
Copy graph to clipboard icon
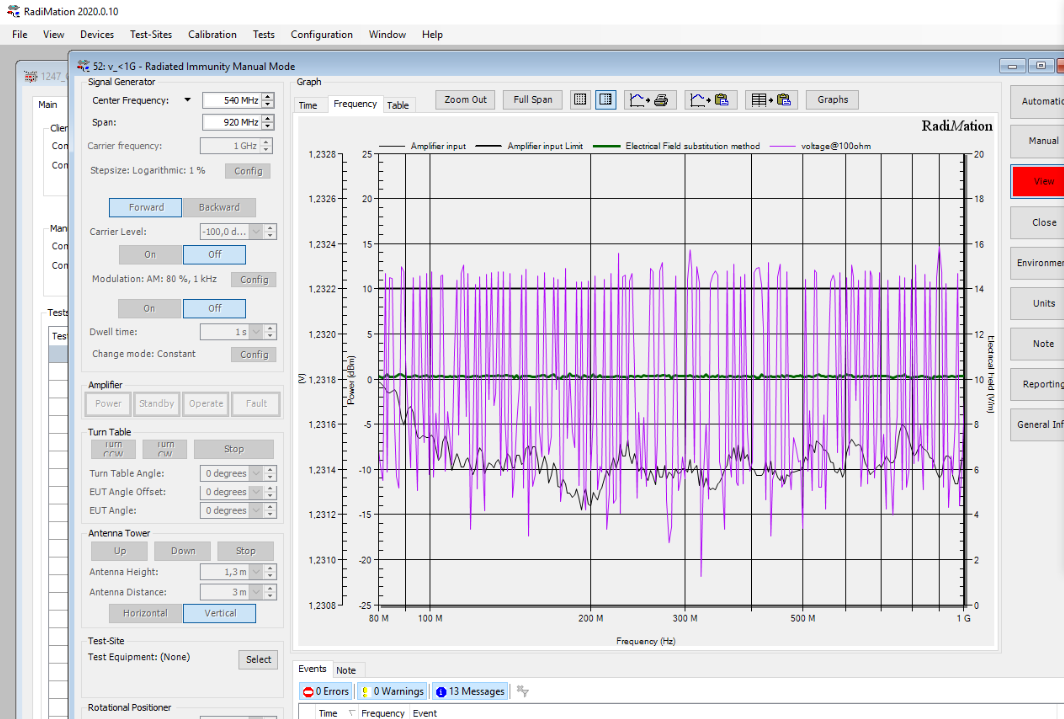pyautogui.click(x=710, y=100)
